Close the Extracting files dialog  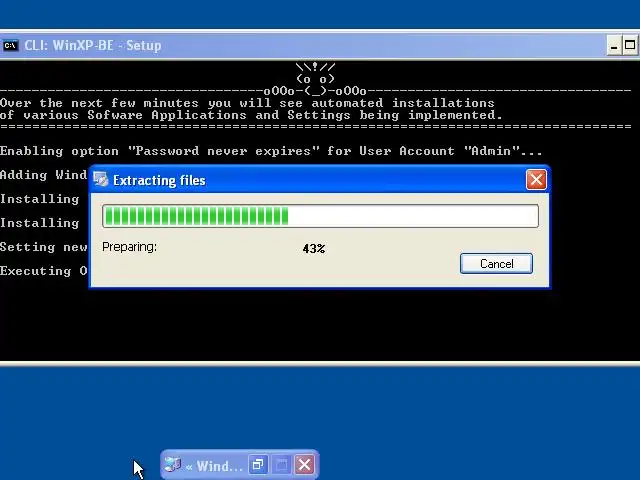[536, 180]
